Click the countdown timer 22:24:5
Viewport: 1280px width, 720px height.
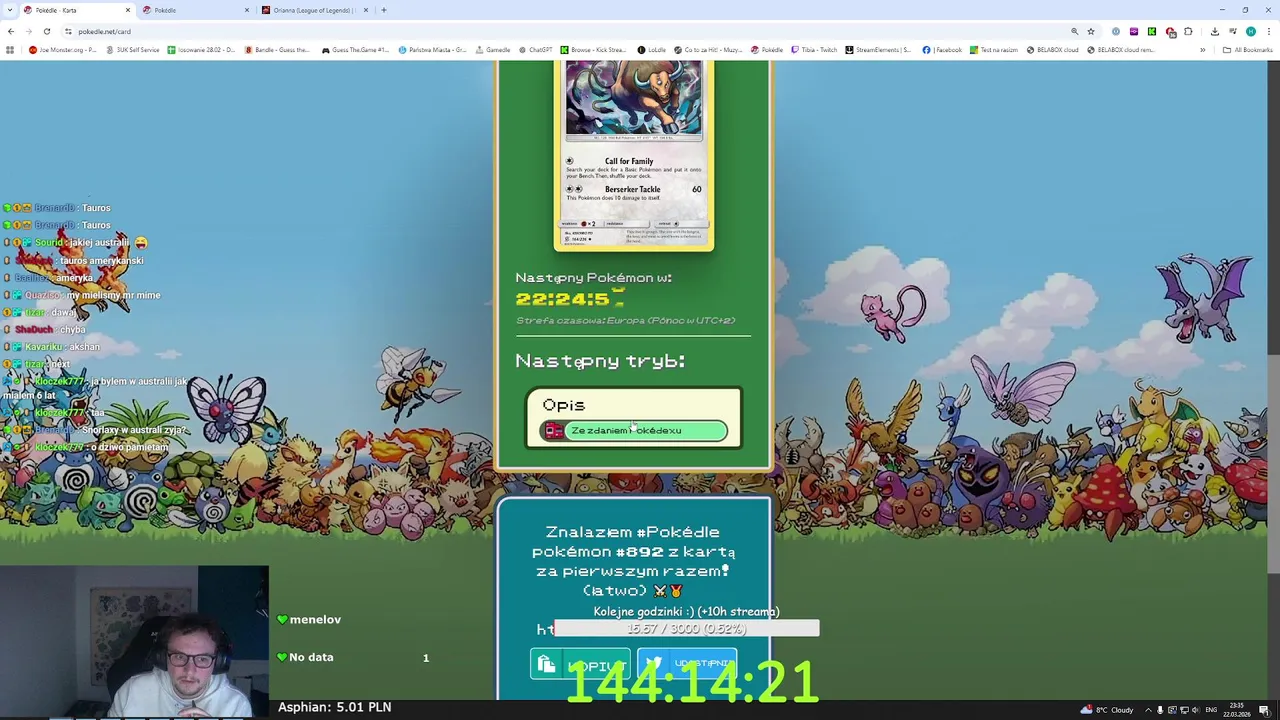coord(569,298)
